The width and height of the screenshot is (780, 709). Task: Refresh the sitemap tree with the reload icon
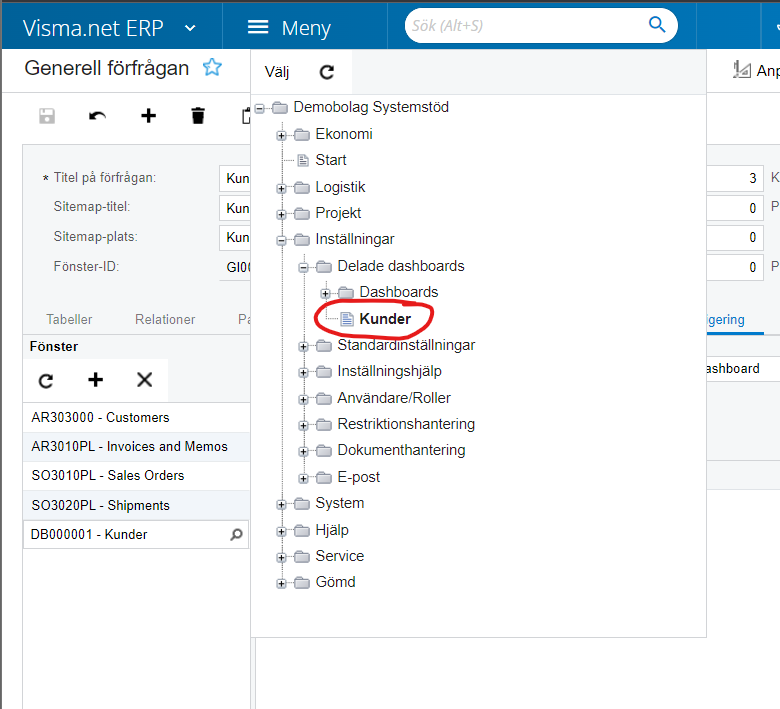pos(326,72)
